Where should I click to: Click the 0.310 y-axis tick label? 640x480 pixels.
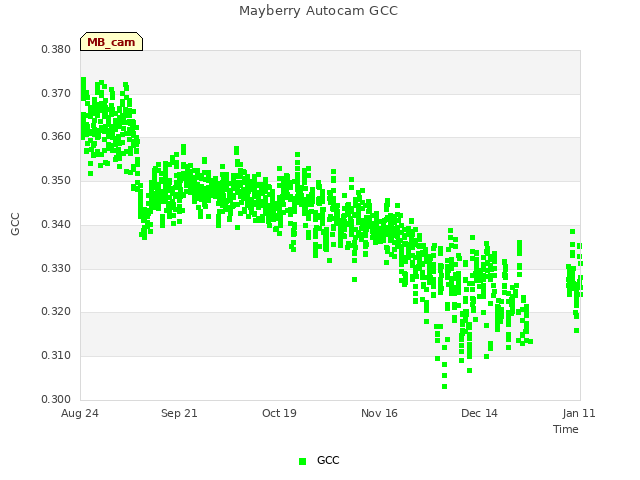(x=56, y=356)
